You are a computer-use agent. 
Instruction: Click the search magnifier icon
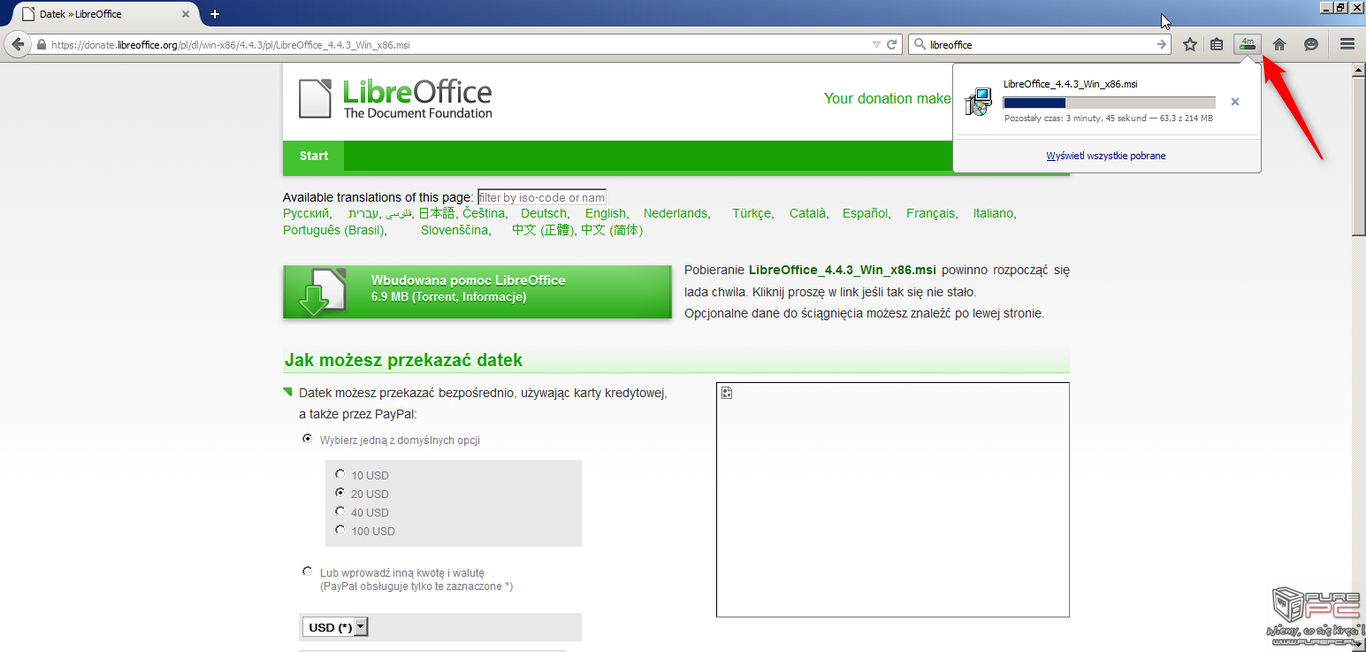tap(920, 45)
